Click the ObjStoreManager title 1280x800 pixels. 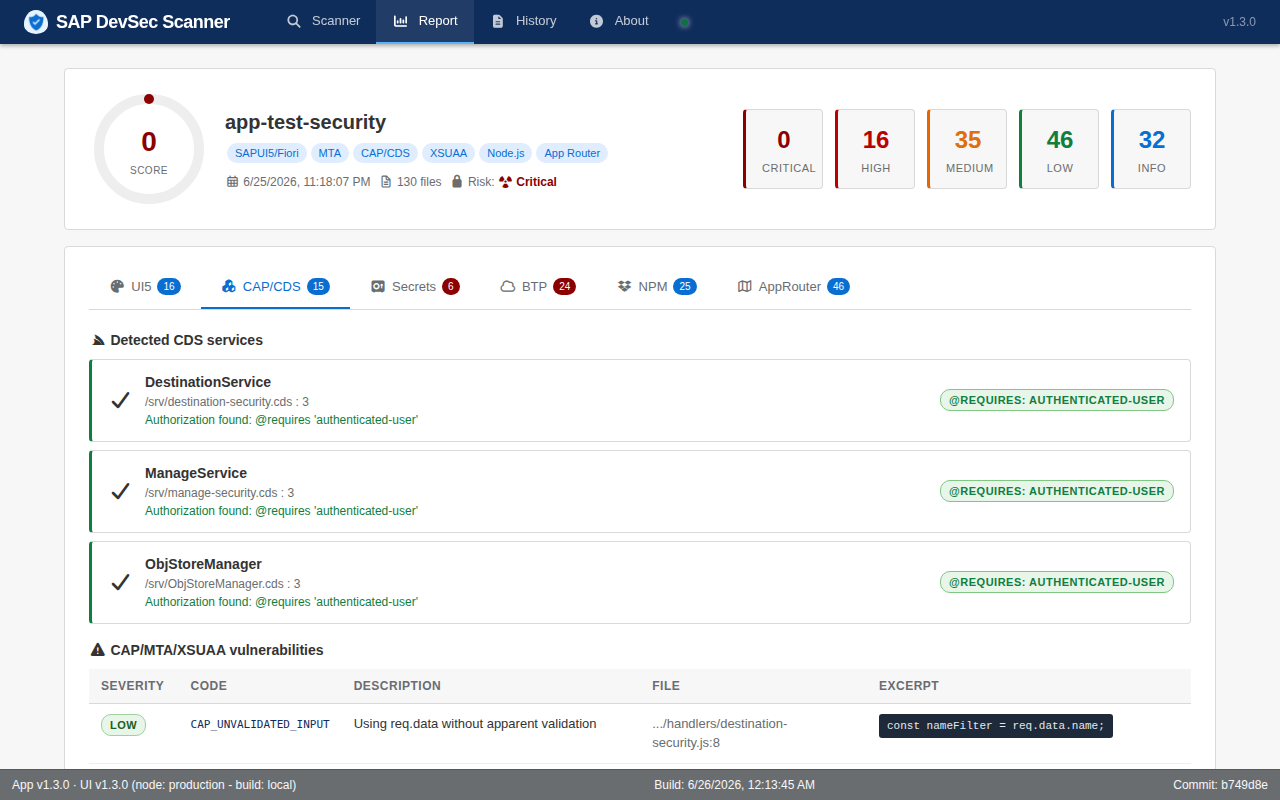[203, 564]
